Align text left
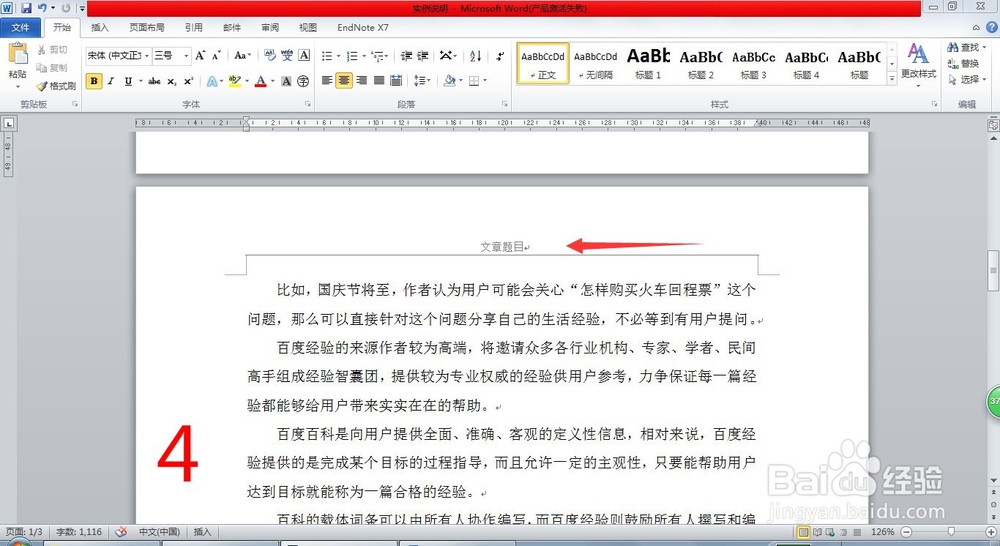Screen dimensions: 1000x546 coord(327,80)
